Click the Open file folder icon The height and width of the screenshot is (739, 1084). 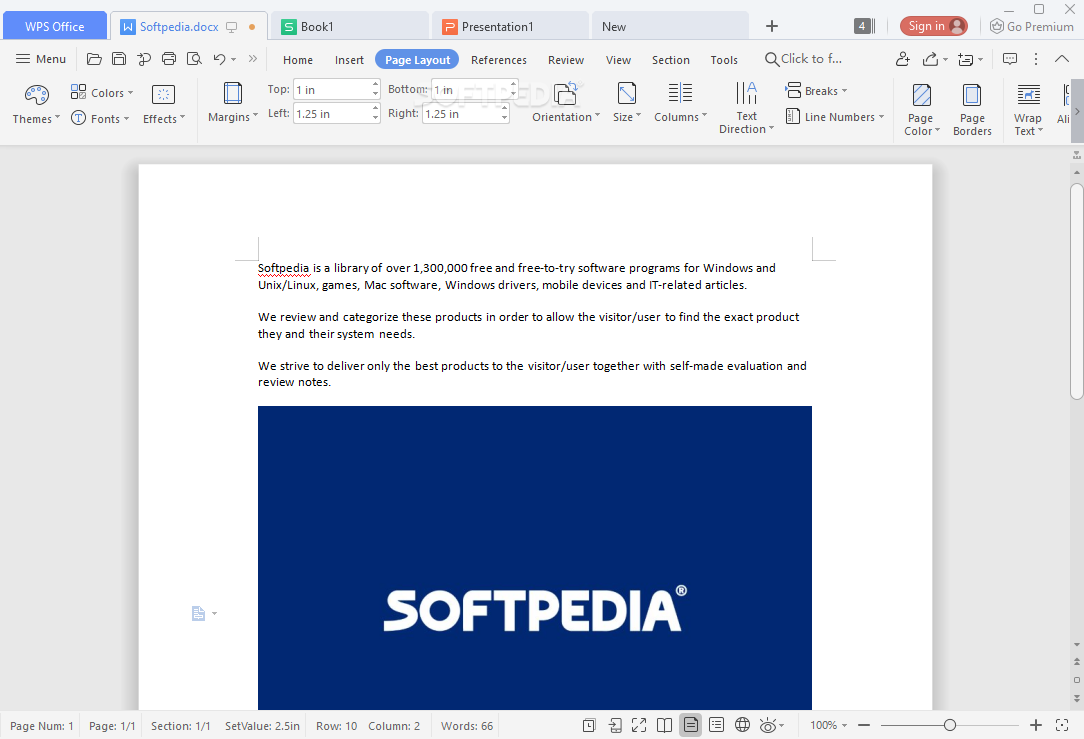(94, 59)
